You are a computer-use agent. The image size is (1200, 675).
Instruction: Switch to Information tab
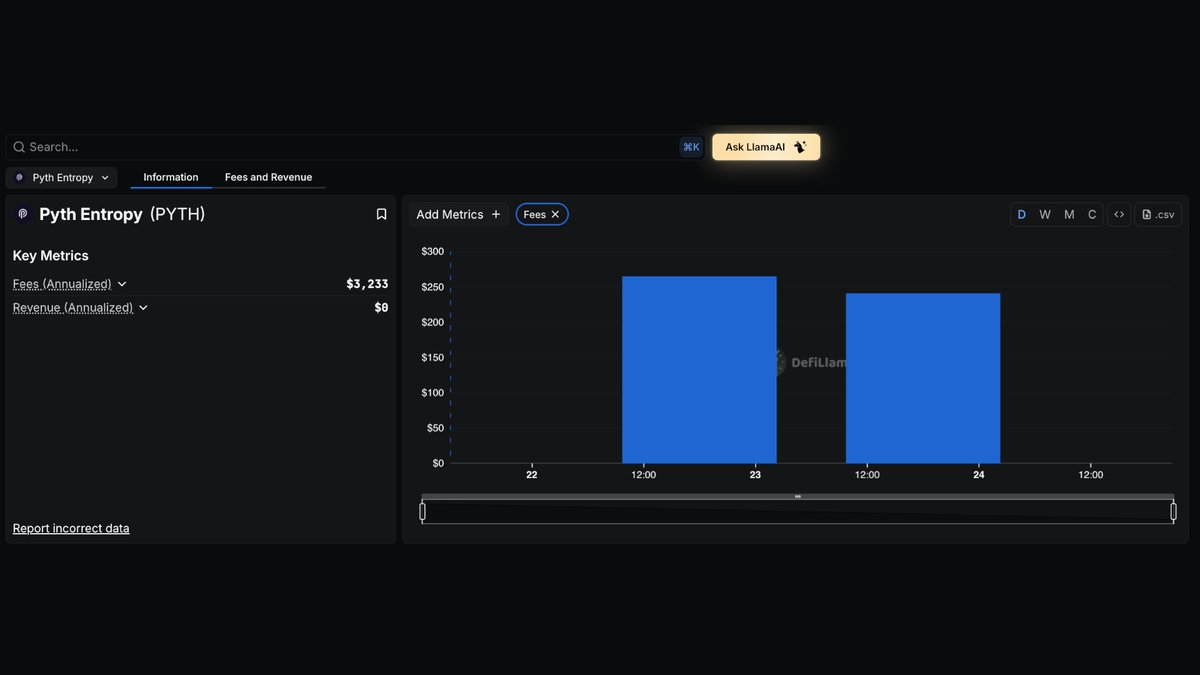(x=171, y=177)
